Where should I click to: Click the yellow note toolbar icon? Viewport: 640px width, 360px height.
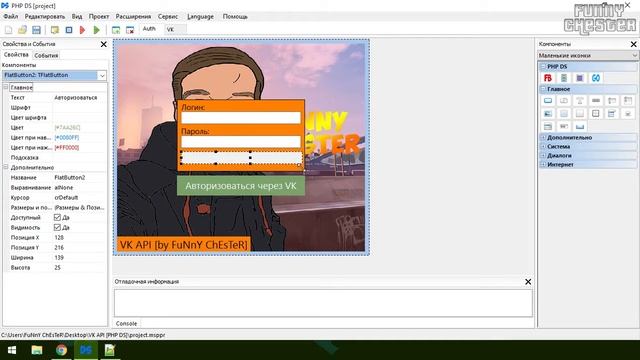point(54,30)
